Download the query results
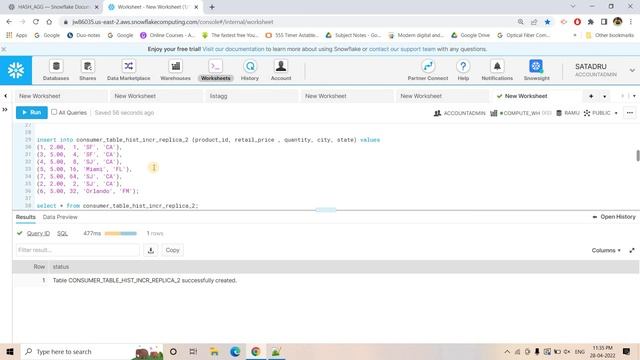640x360 pixels. click(x=151, y=250)
